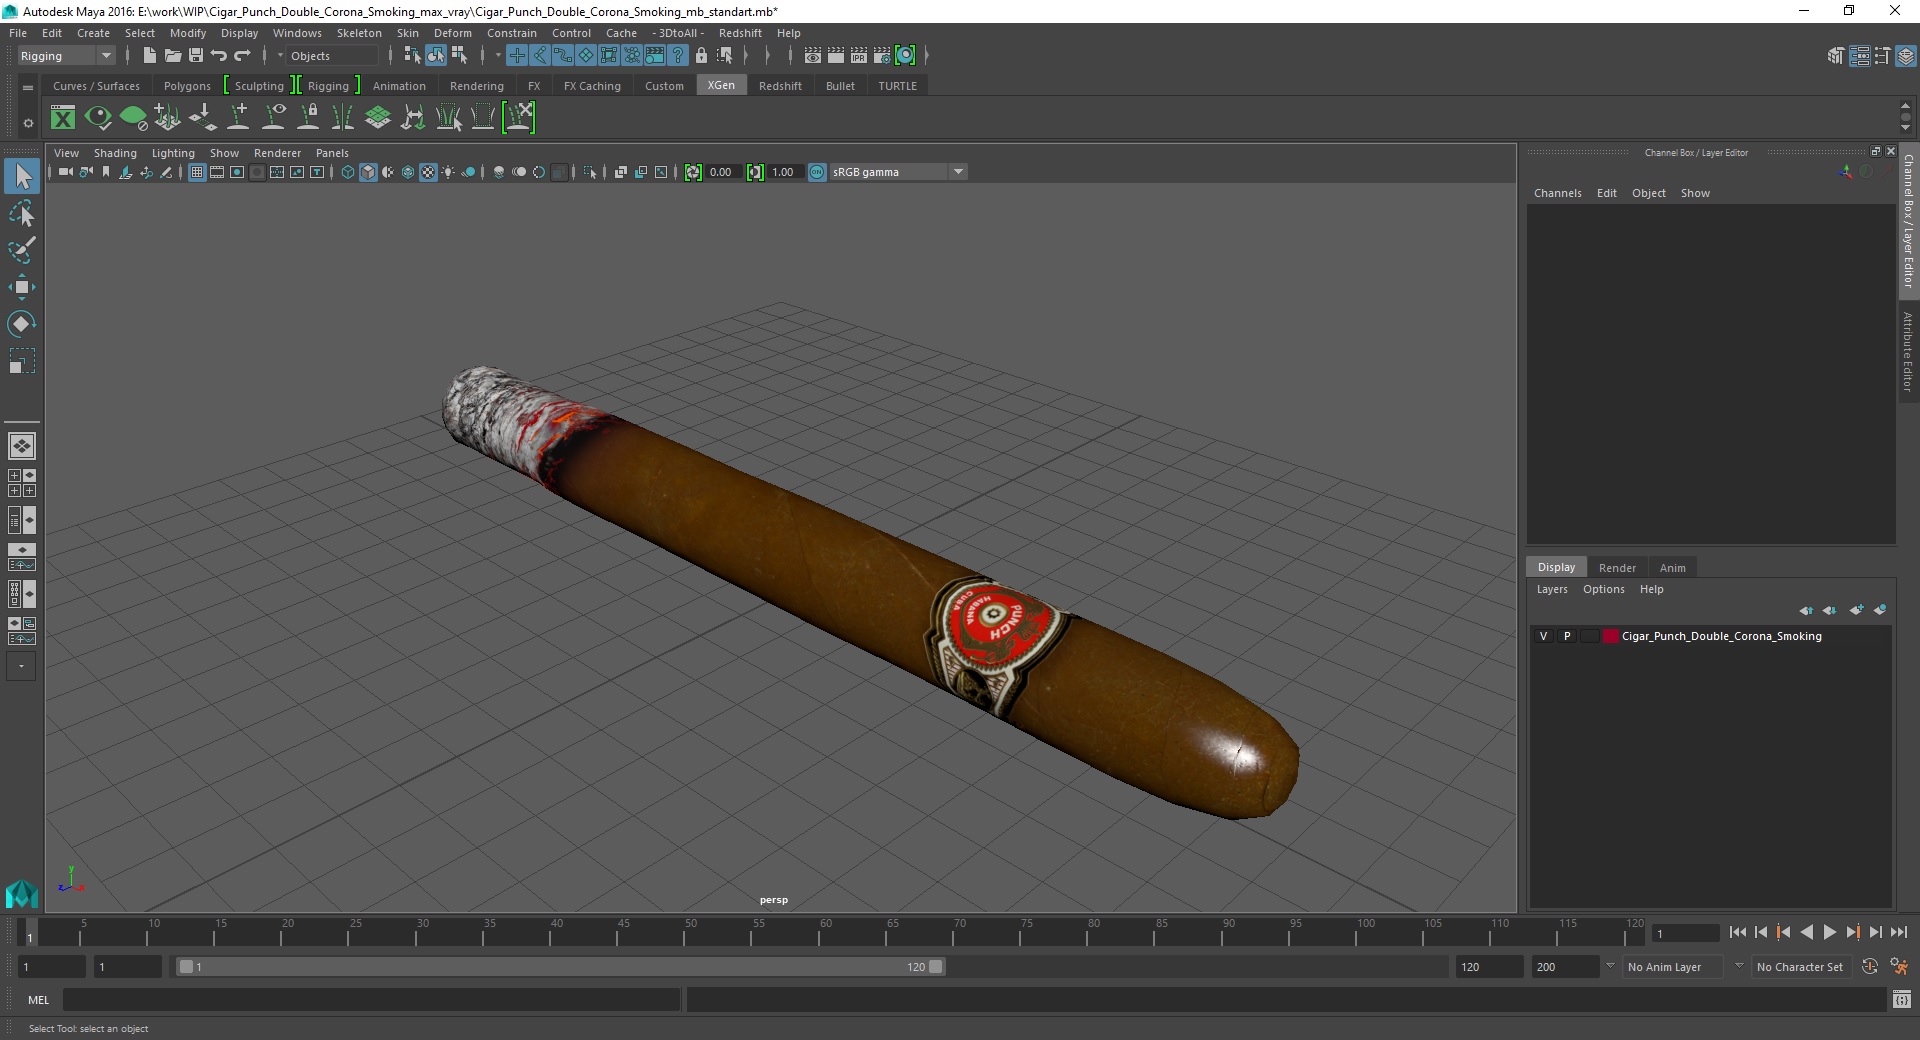Image resolution: width=1920 pixels, height=1040 pixels.
Task: Step forward one frame
Action: click(1876, 932)
